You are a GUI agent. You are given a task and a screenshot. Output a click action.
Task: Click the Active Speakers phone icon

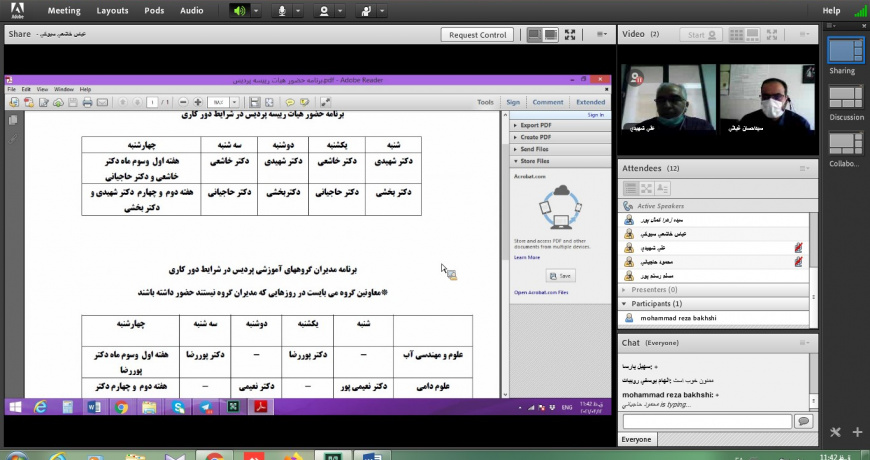click(x=628, y=205)
